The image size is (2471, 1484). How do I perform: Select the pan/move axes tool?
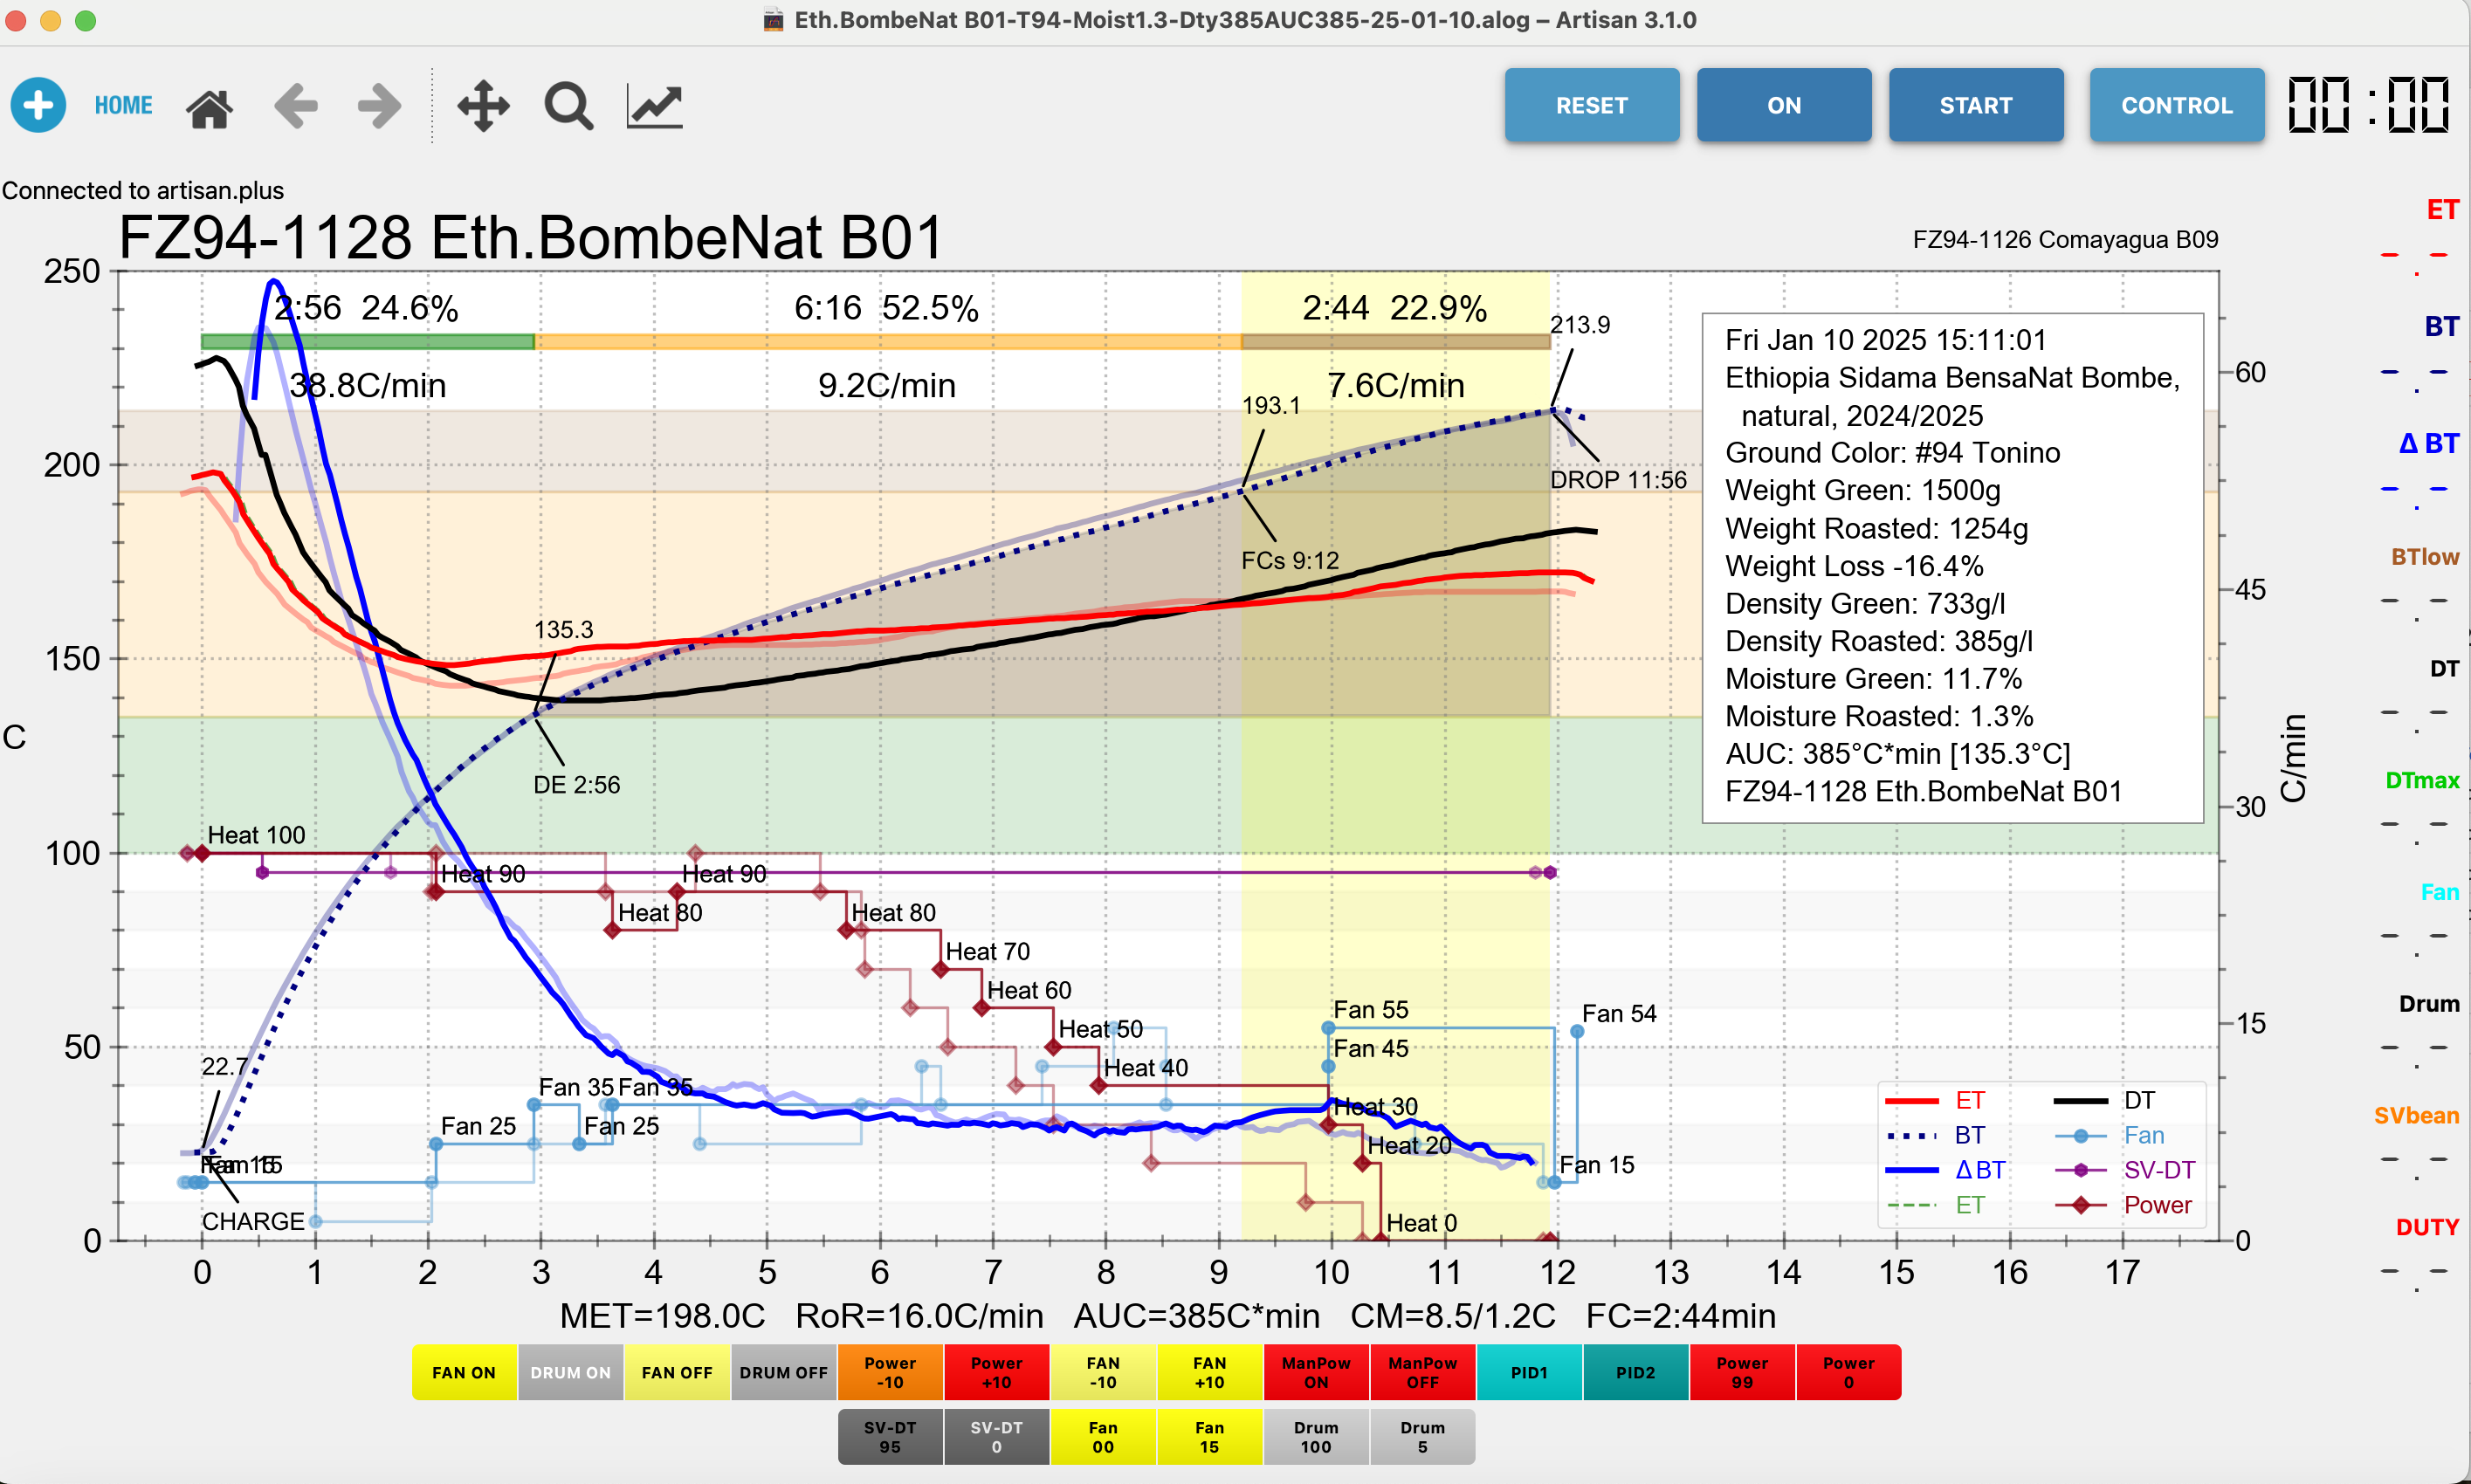coord(483,106)
